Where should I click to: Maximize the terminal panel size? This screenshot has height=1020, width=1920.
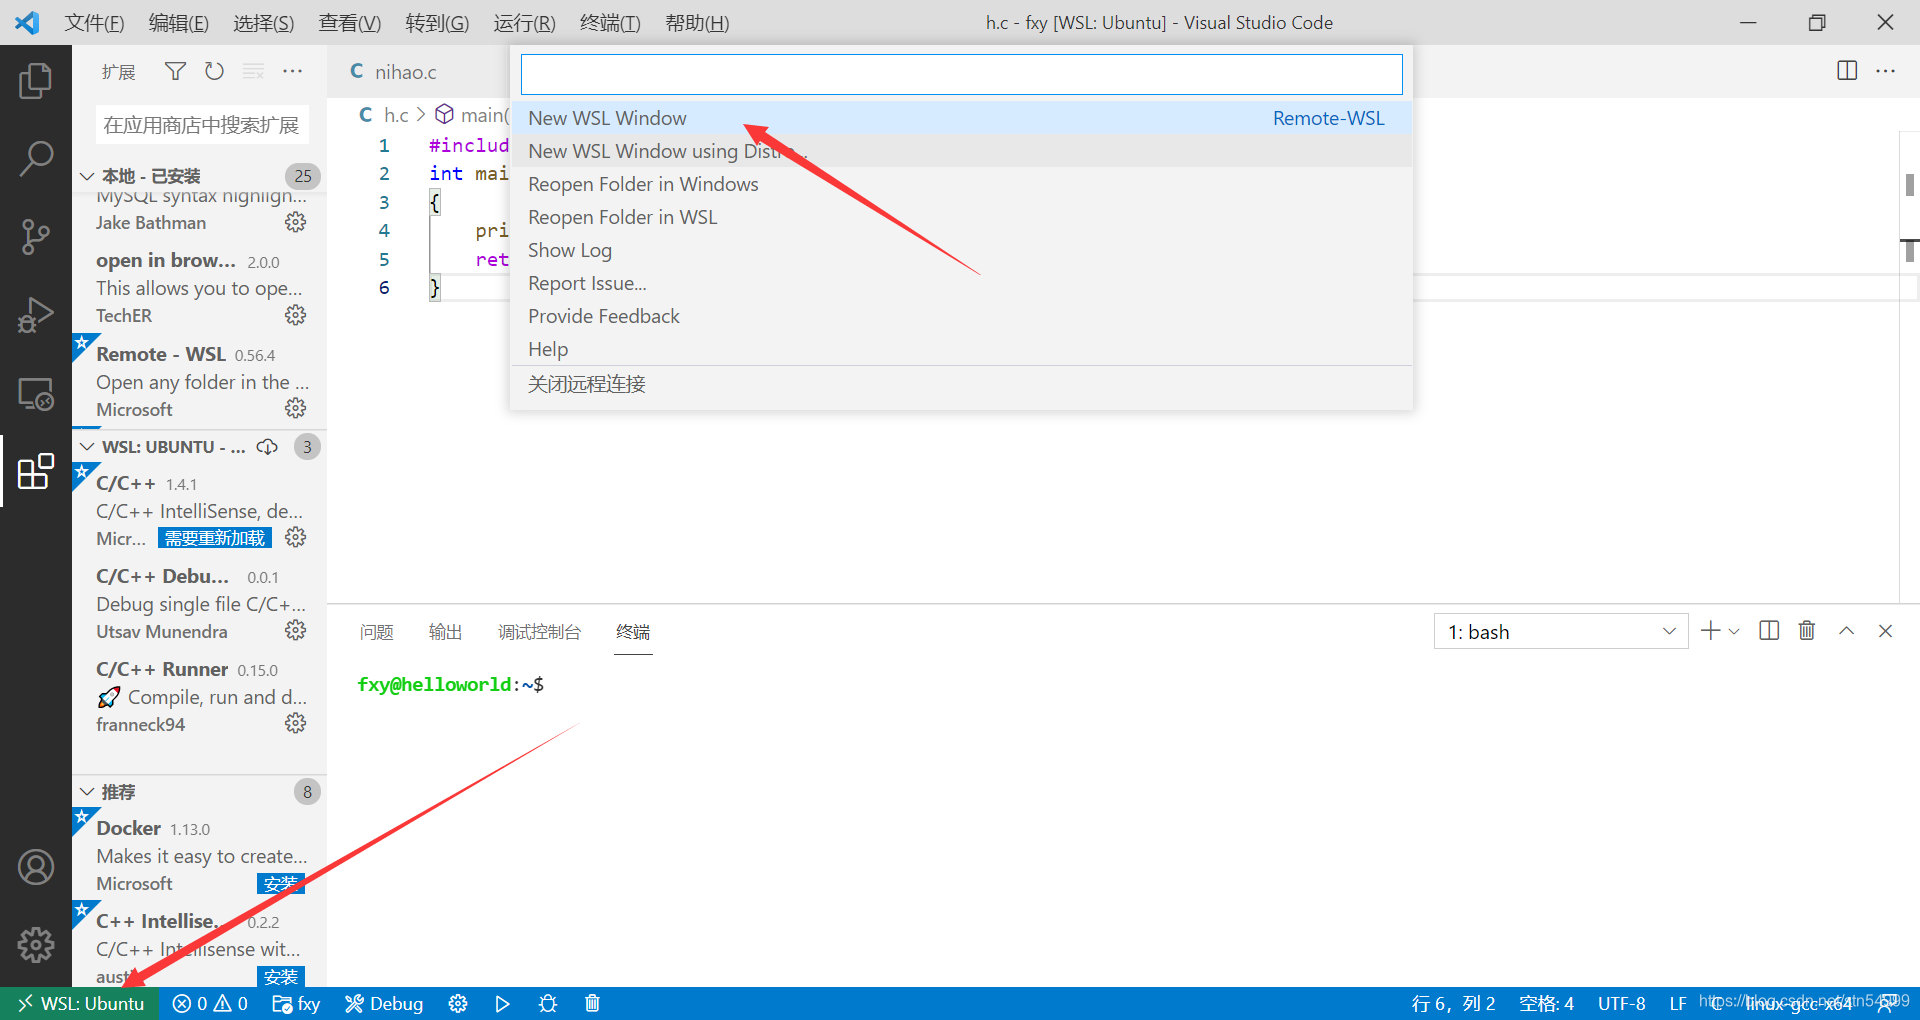(x=1847, y=631)
